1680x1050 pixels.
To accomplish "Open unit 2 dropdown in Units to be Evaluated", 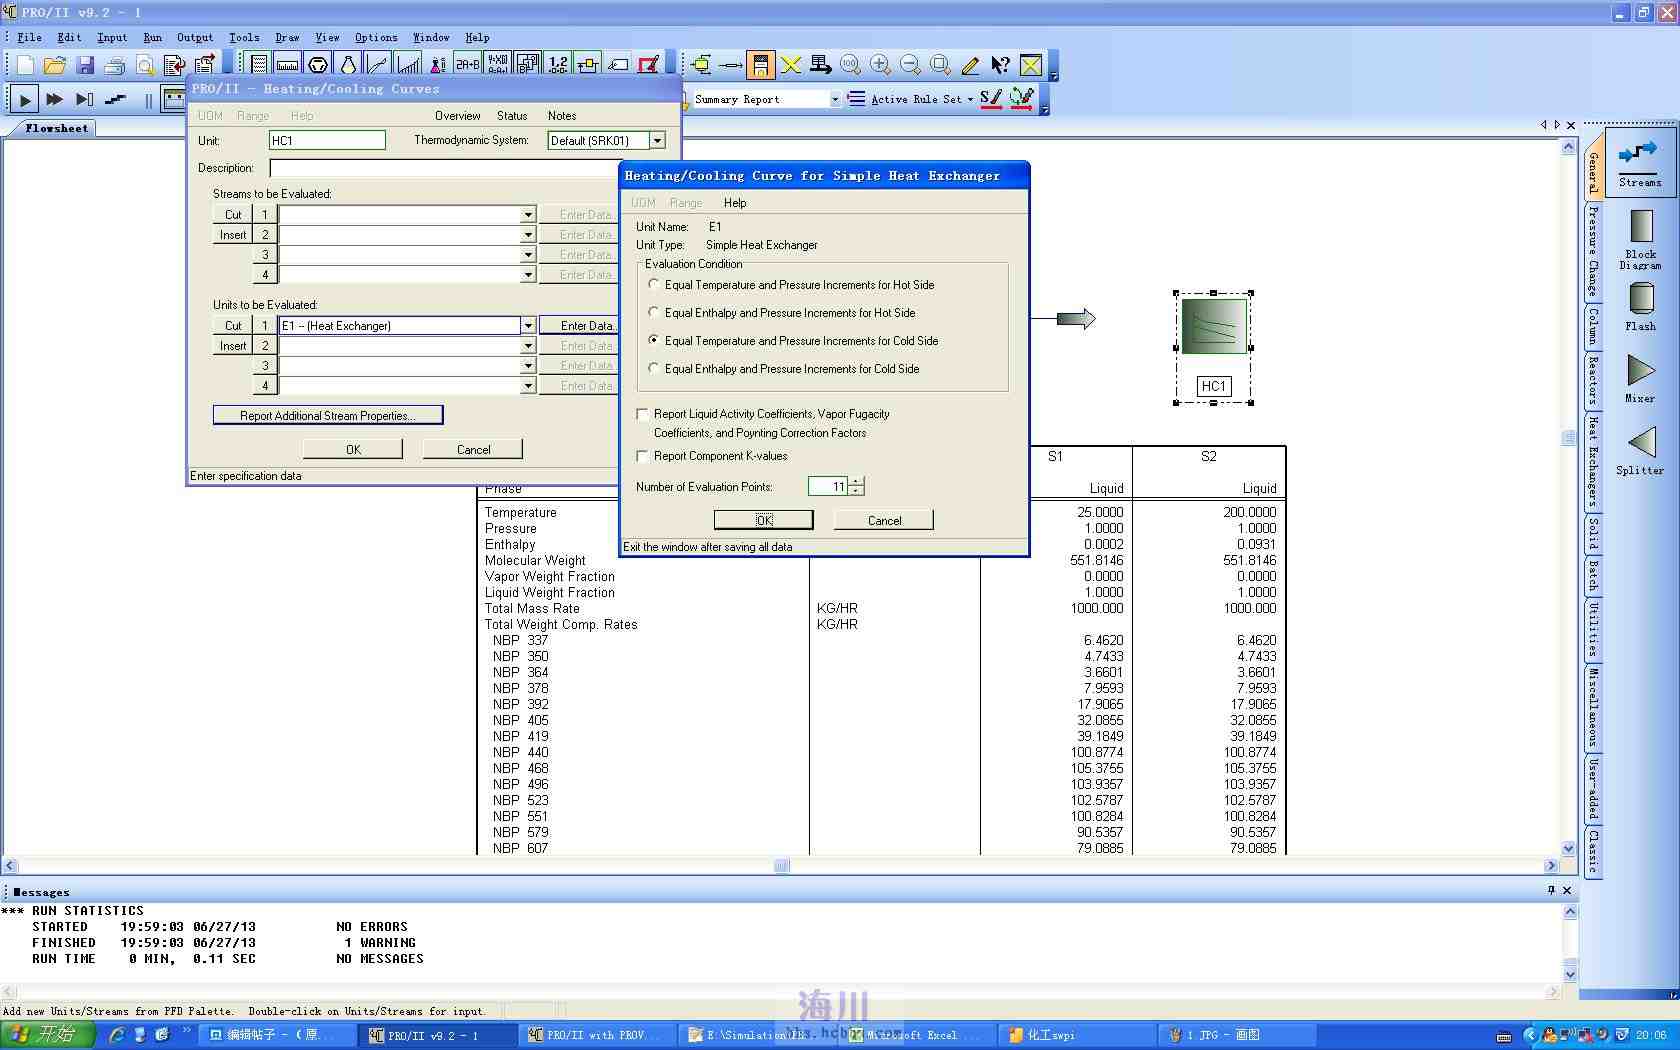I will pyautogui.click(x=528, y=346).
